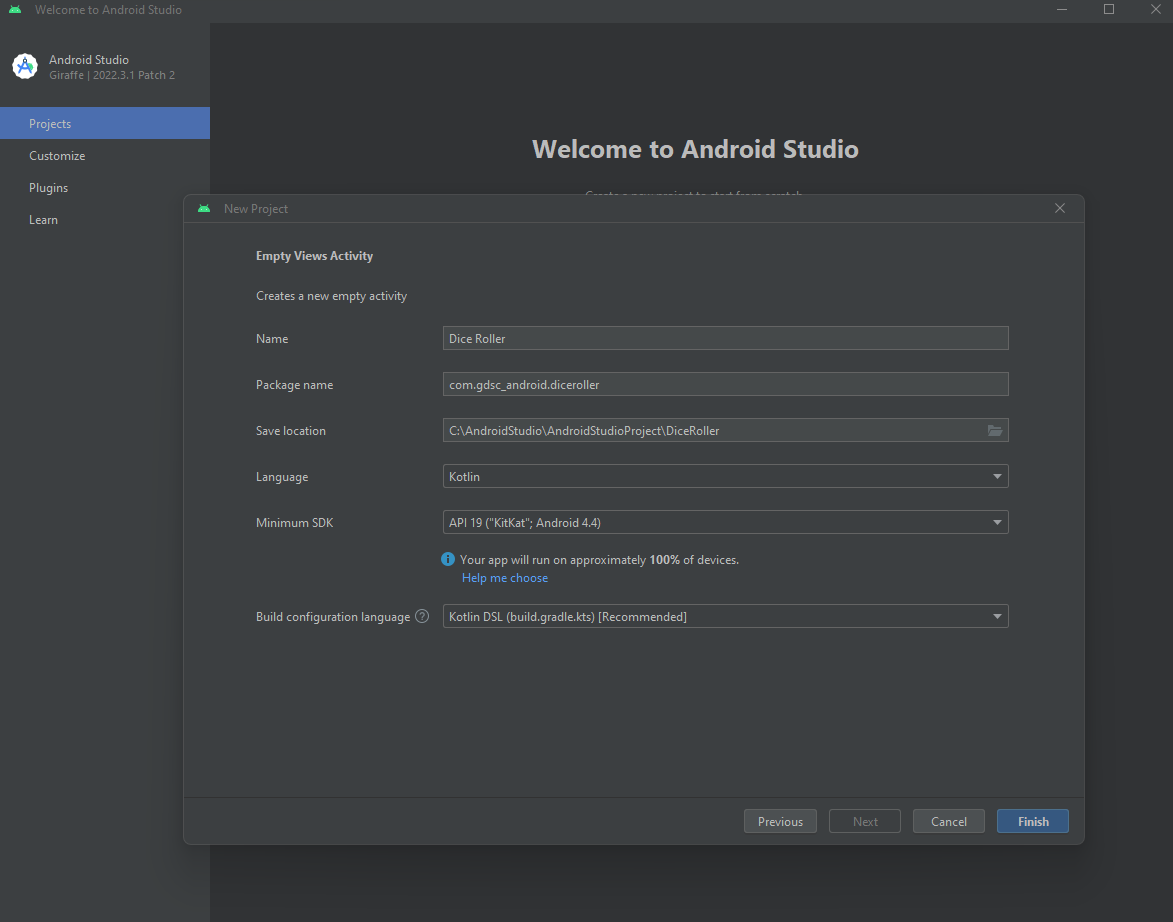Screen dimensions: 1173x922
Task: Go back with the Previous button
Action: click(x=780, y=821)
